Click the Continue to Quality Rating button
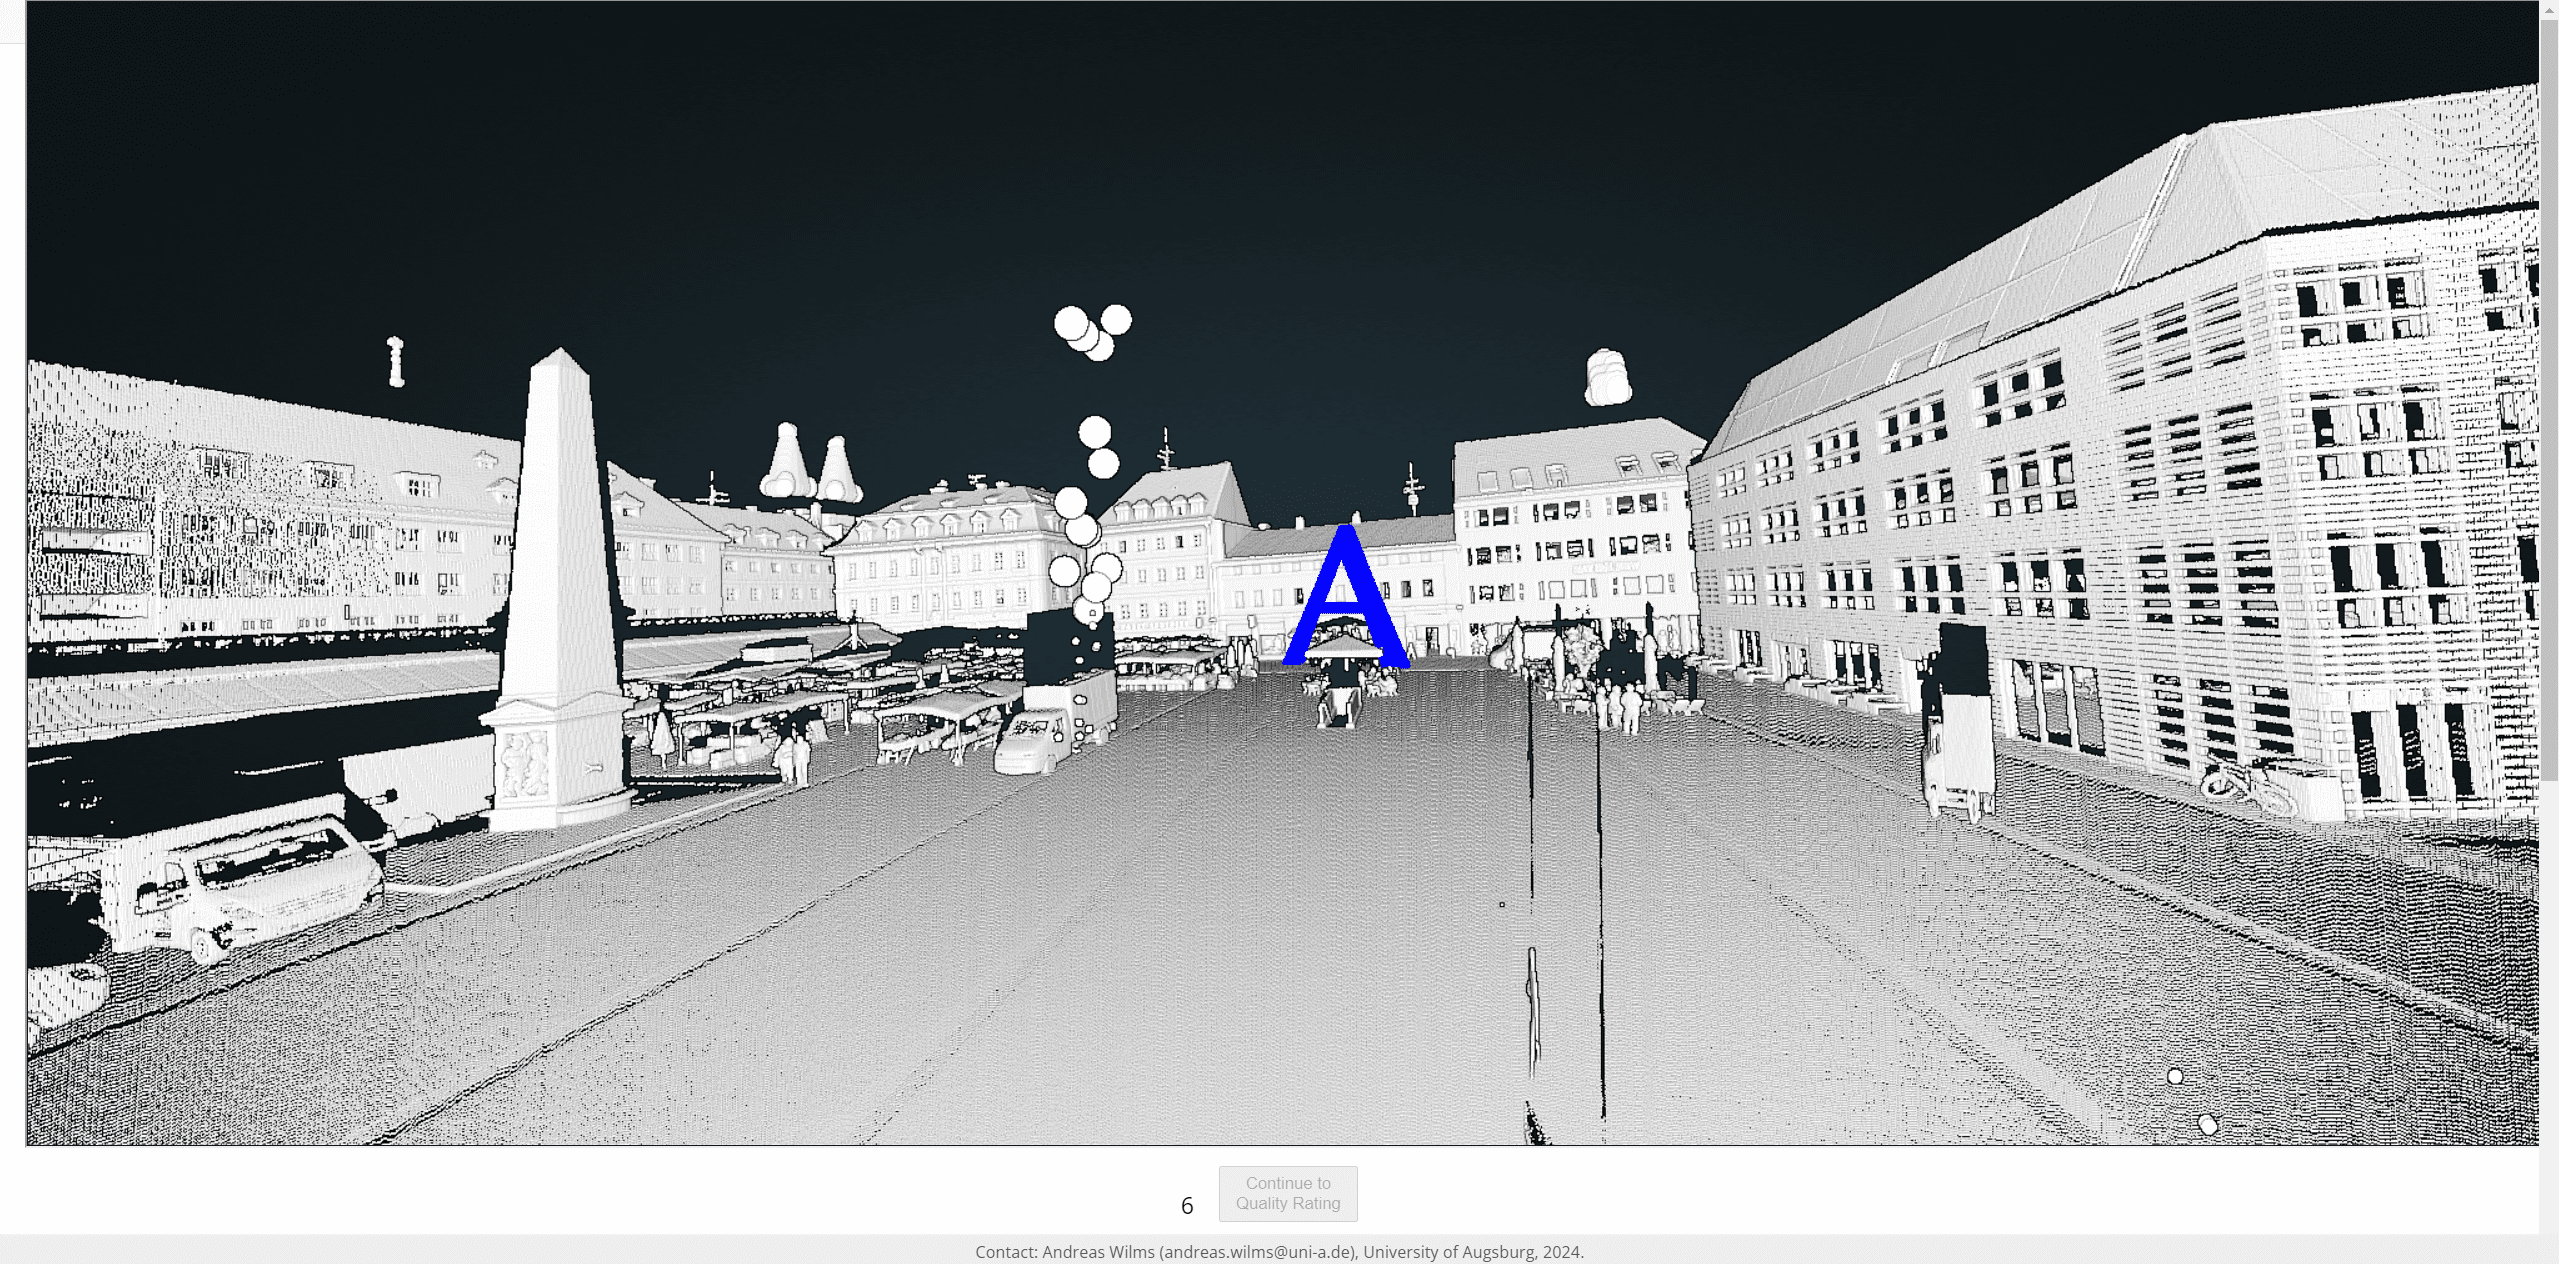Viewport: 2559px width, 1264px height. pos(1287,1193)
